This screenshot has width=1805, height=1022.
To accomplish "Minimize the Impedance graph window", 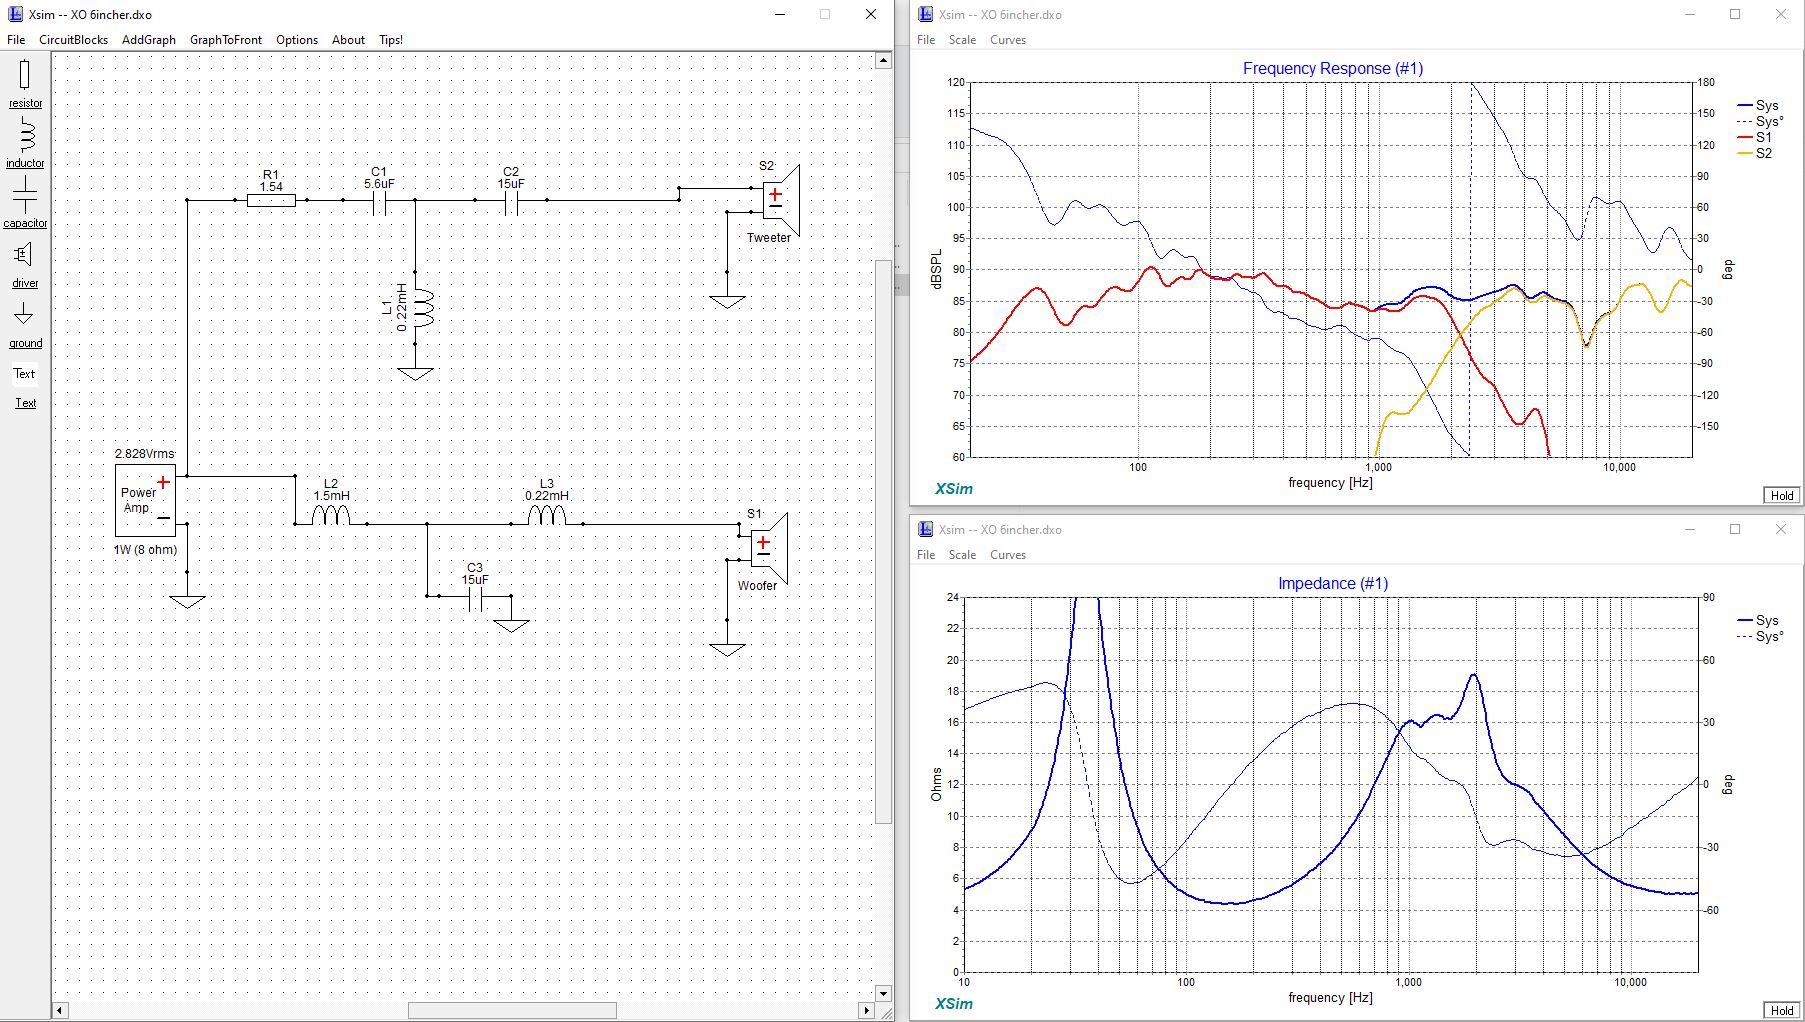I will click(x=1690, y=529).
